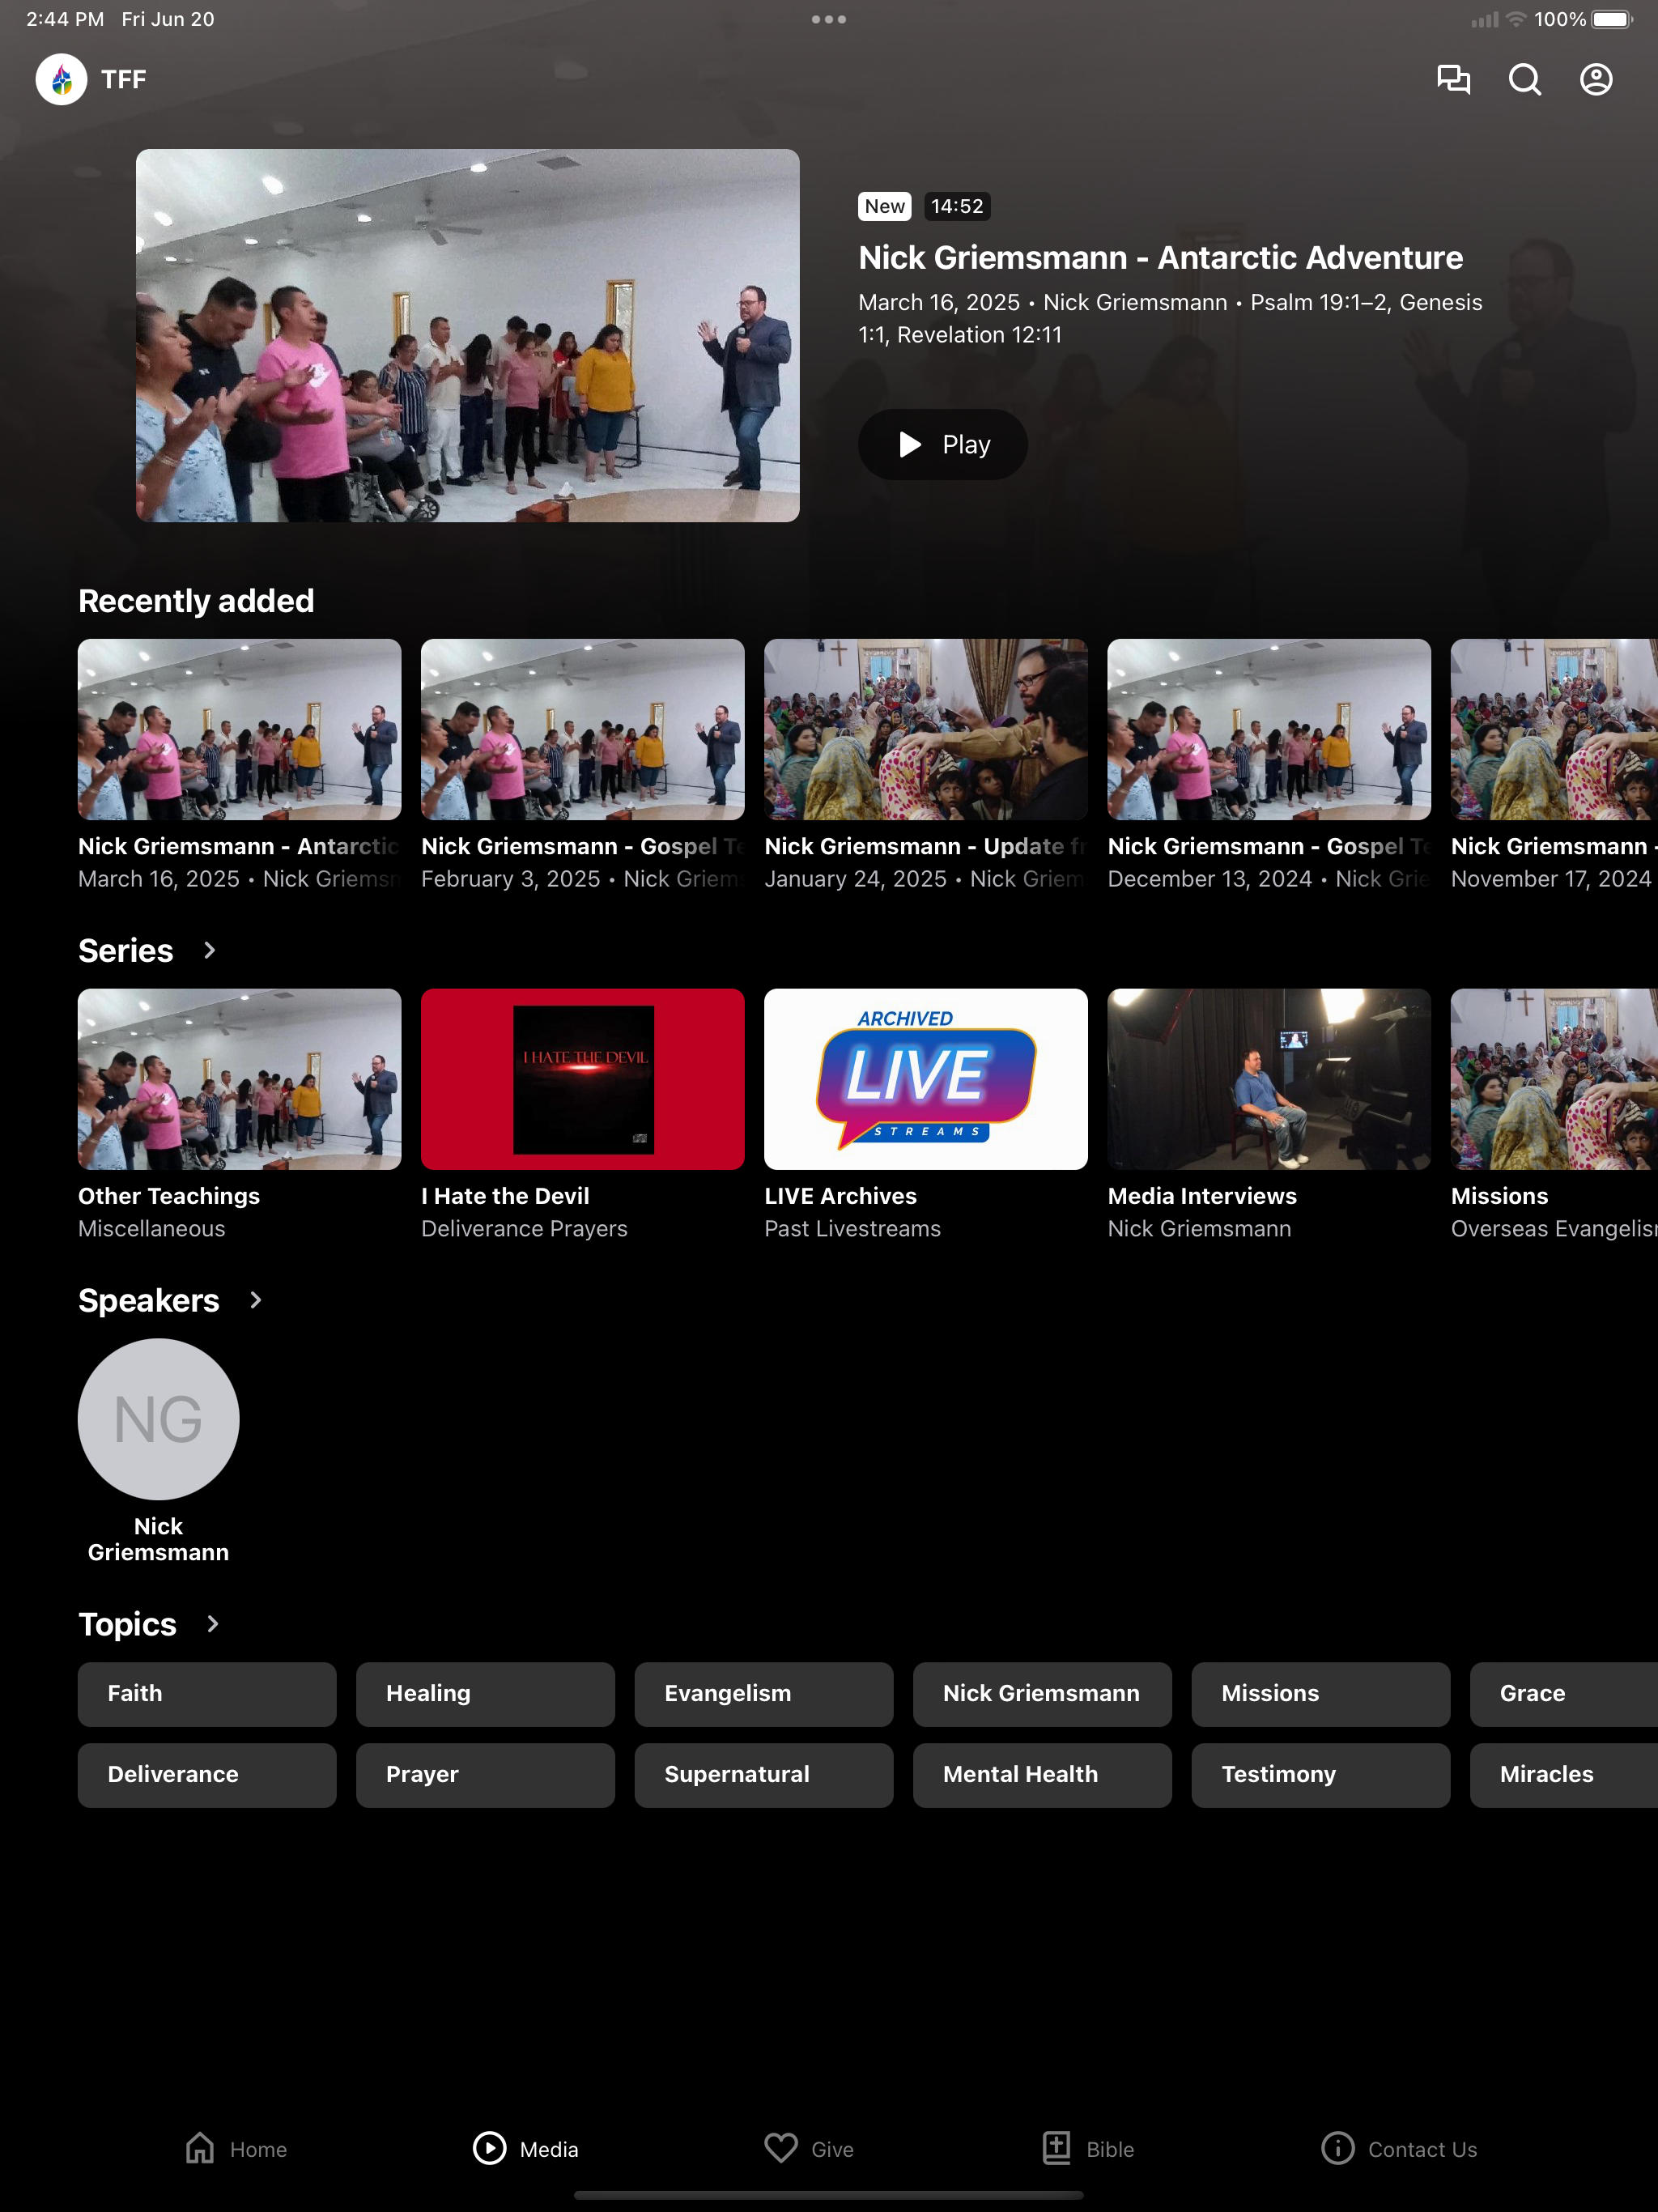Expand the Speakers section chevron
Viewport: 1658px width, 2212px height.
click(x=255, y=1300)
